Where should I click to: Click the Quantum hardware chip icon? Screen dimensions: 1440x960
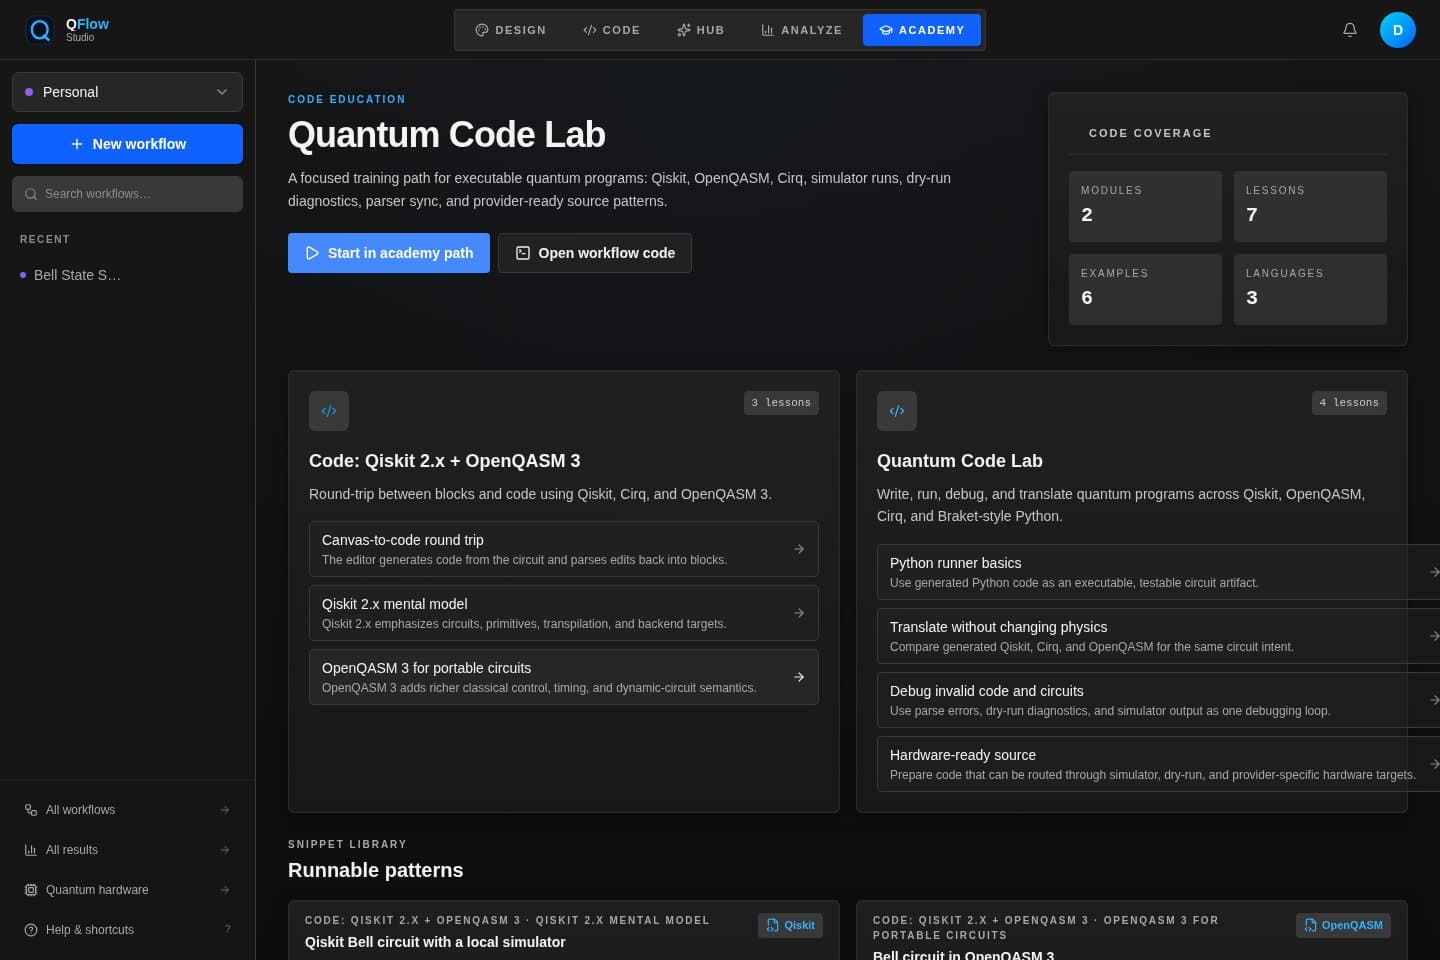tap(31, 890)
